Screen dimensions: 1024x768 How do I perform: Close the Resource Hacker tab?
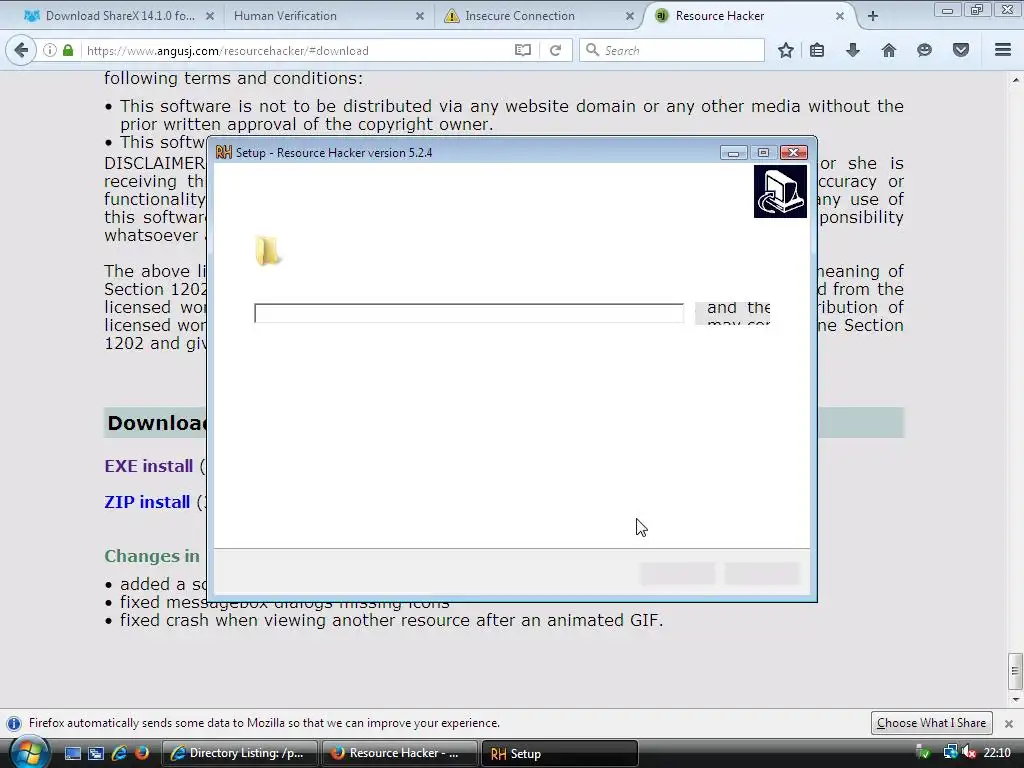coord(840,16)
